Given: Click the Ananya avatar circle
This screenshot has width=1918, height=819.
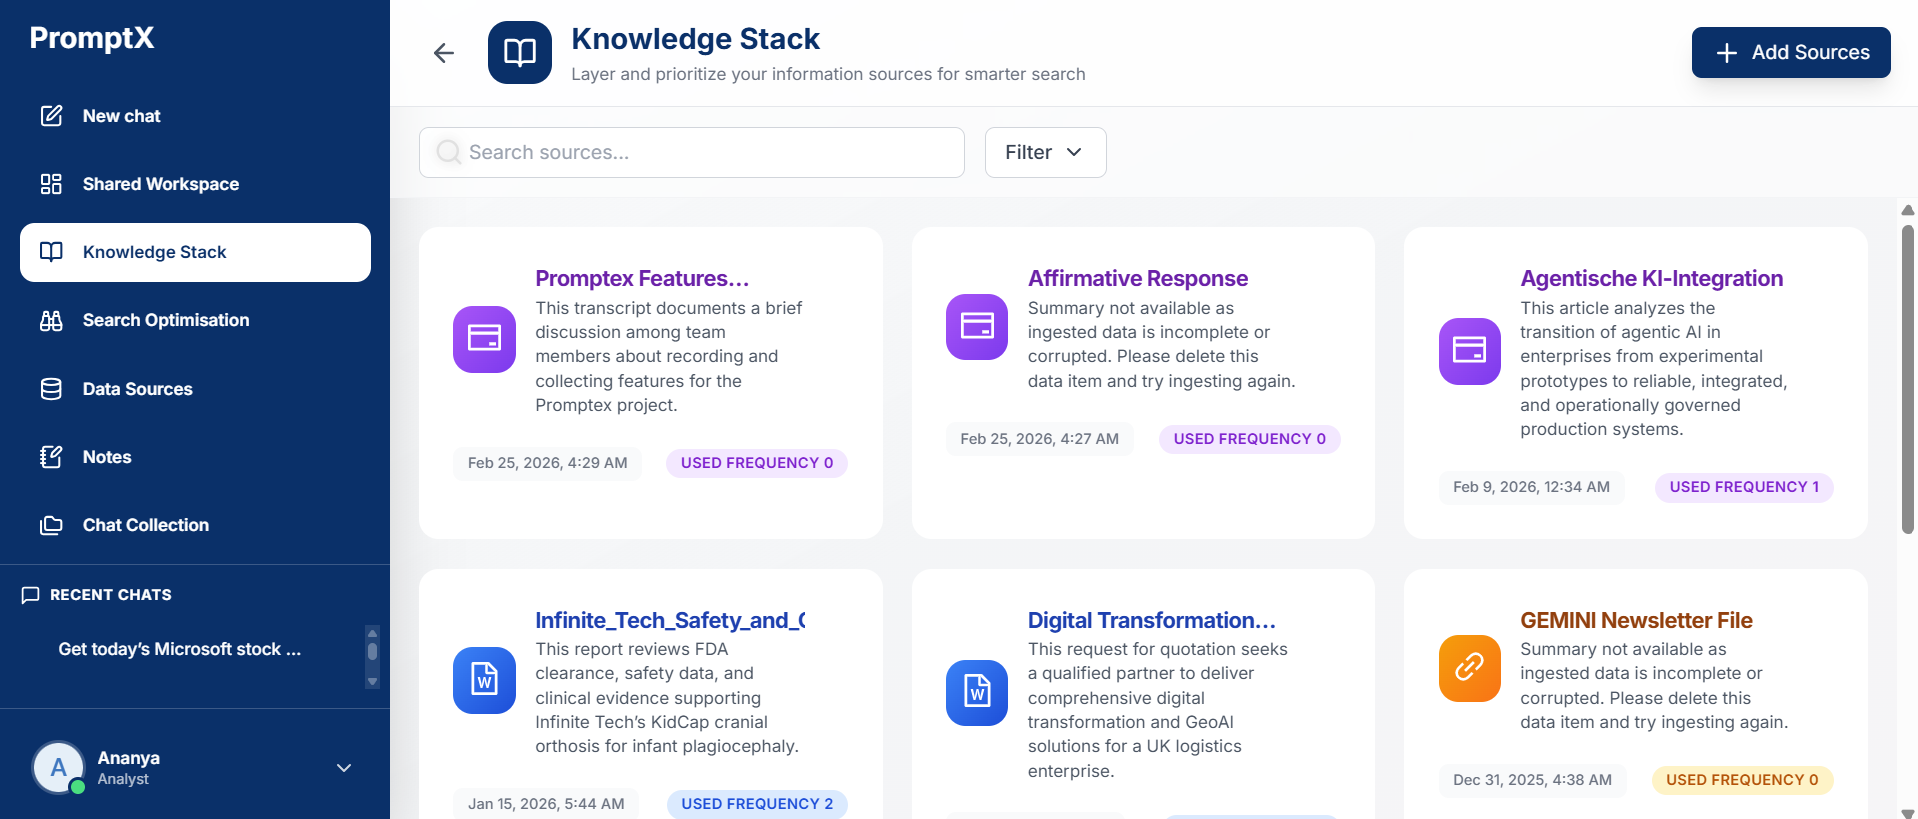Looking at the screenshot, I should pyautogui.click(x=59, y=768).
